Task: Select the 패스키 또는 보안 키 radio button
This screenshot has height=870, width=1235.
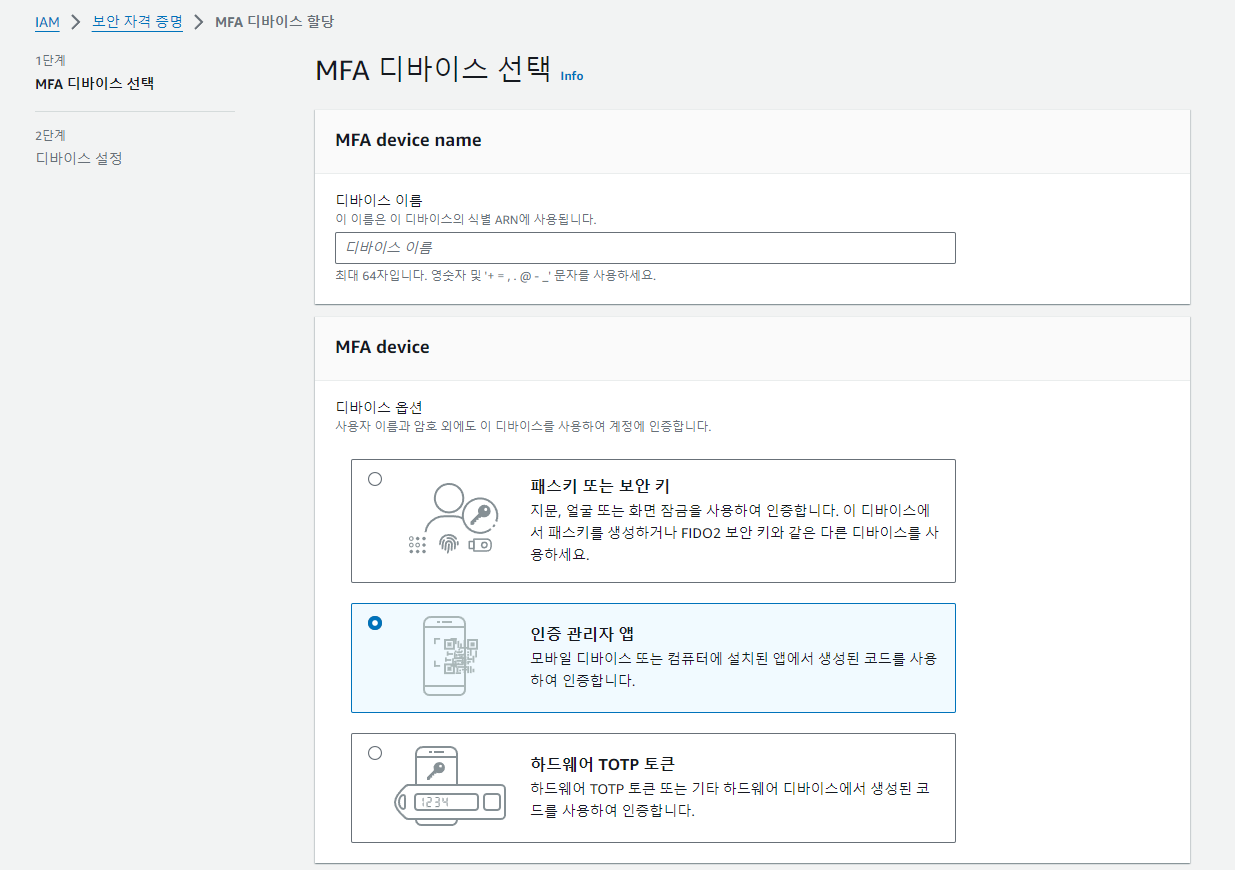Action: (x=374, y=479)
